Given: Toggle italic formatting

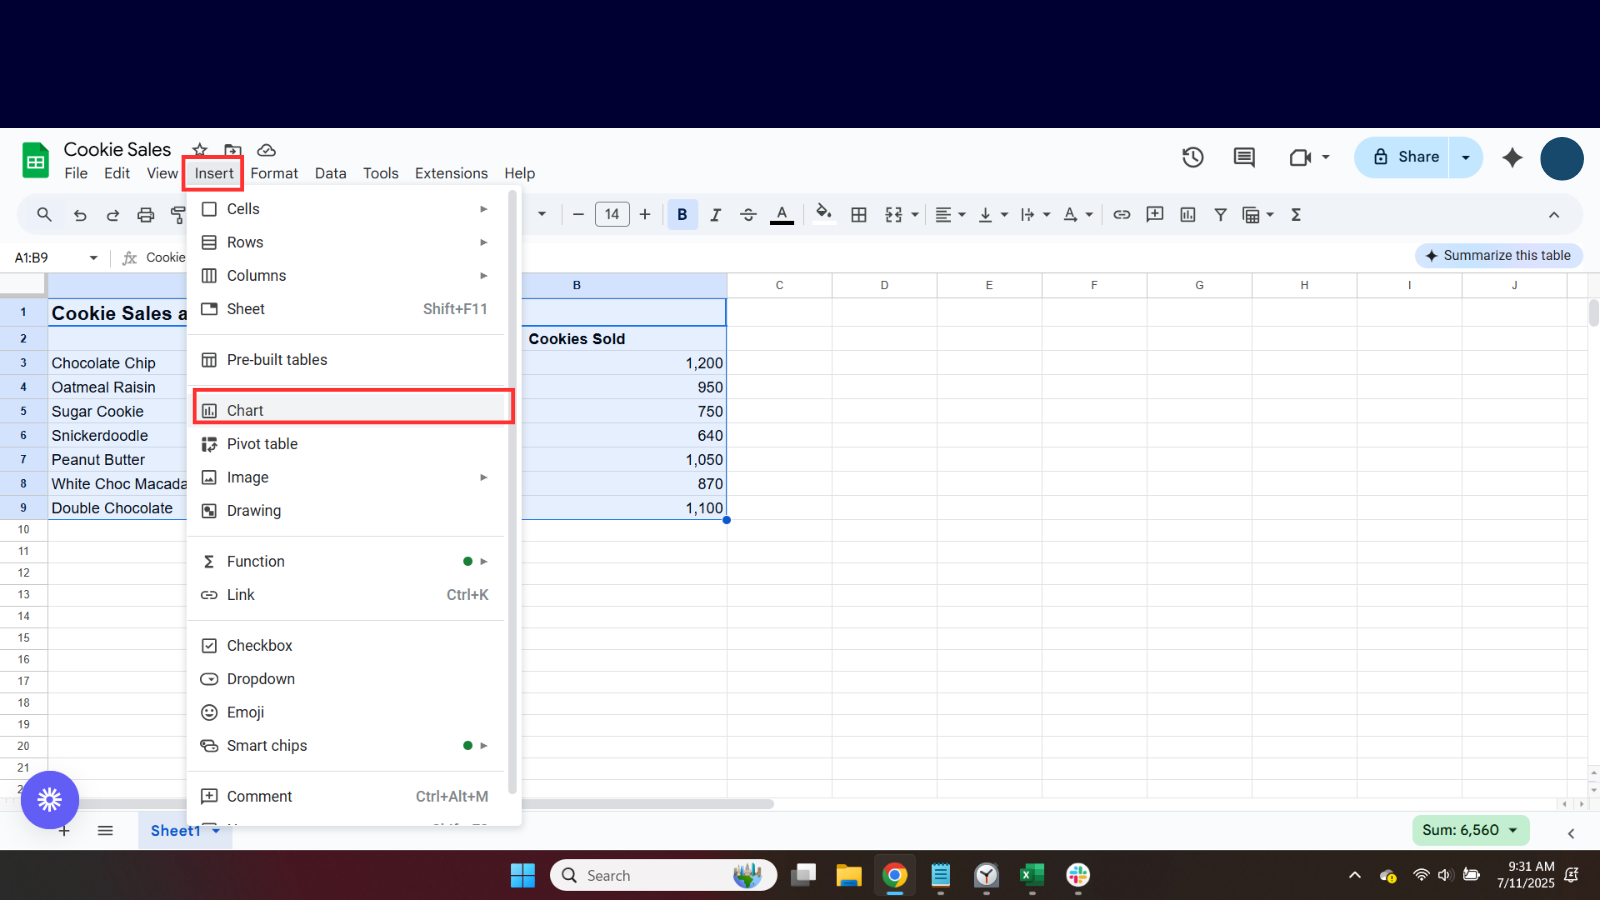Looking at the screenshot, I should point(715,215).
